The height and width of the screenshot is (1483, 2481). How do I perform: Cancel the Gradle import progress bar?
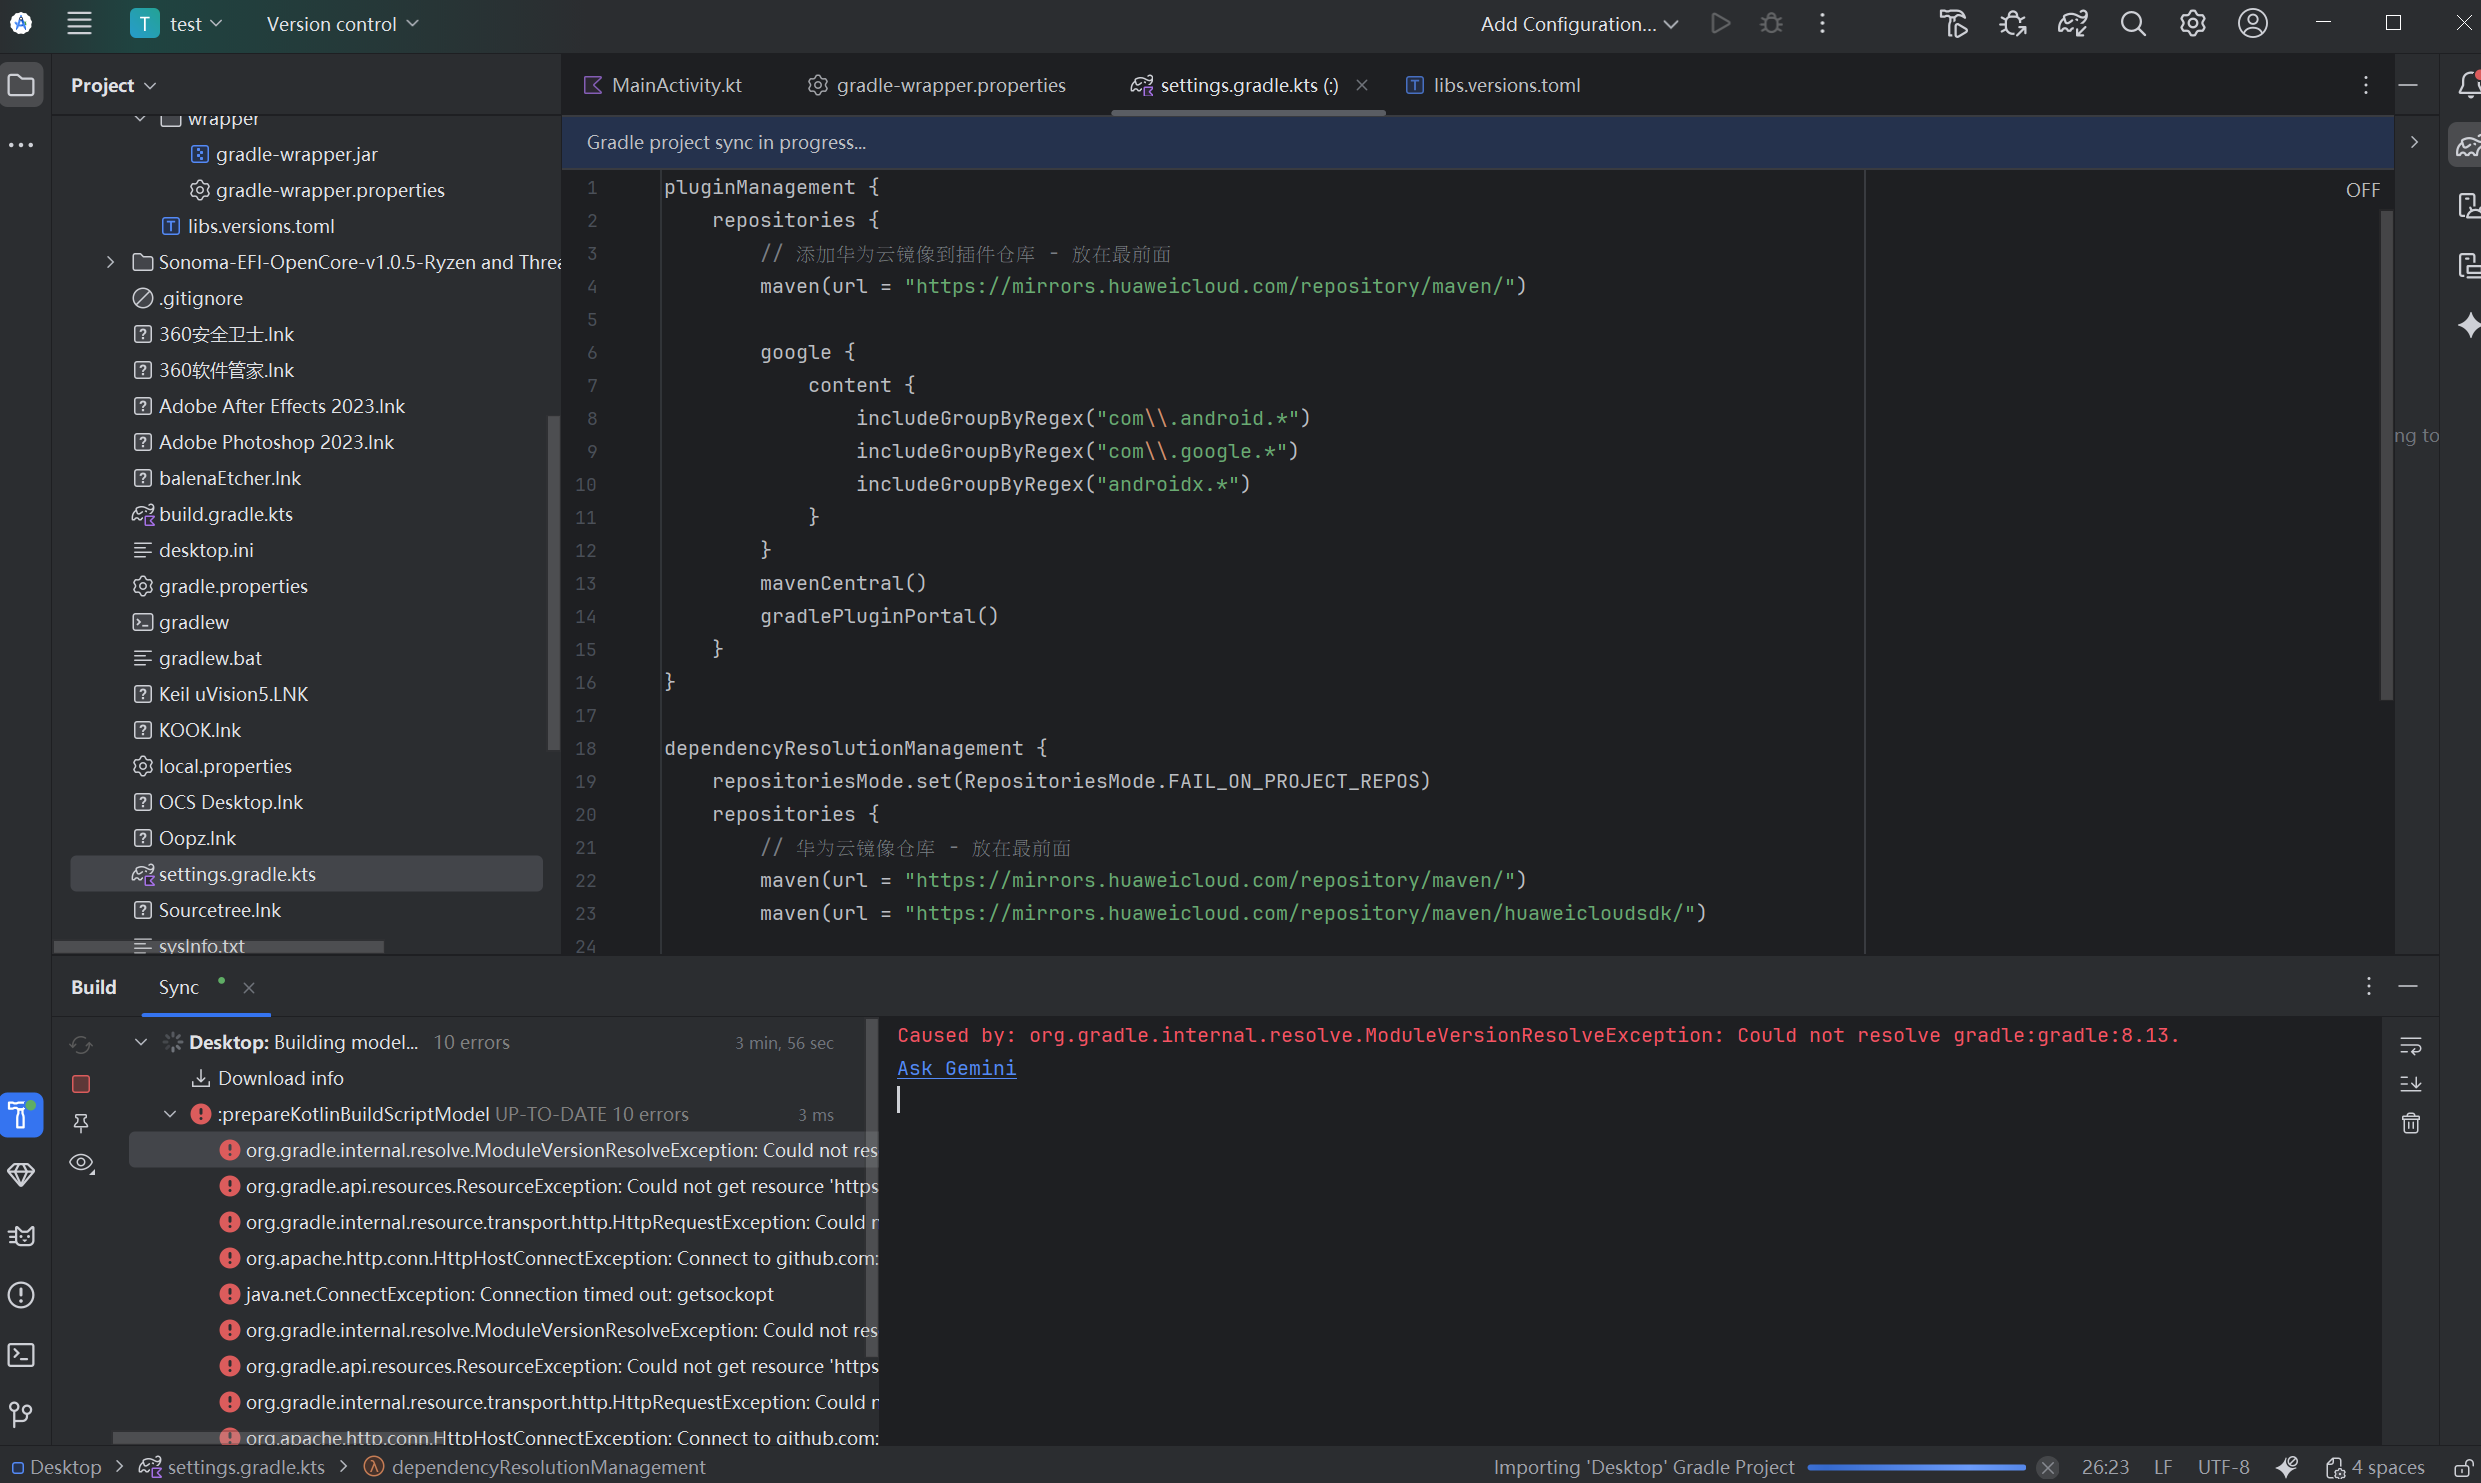pos(2048,1467)
